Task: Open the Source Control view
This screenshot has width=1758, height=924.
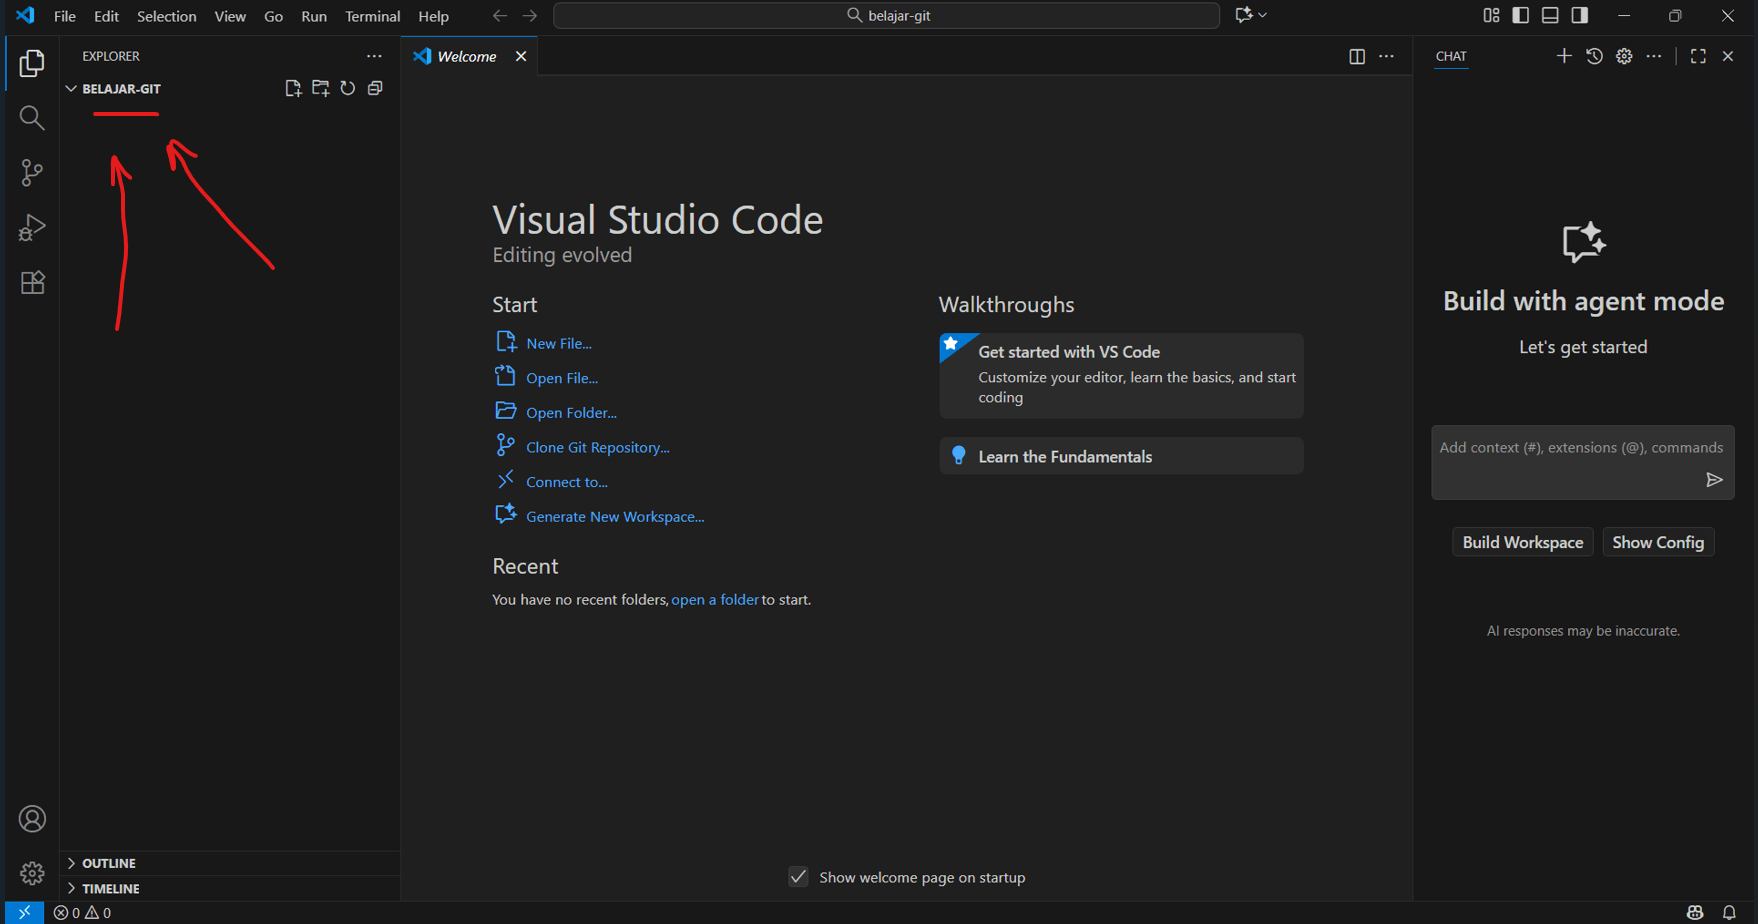Action: click(x=32, y=172)
